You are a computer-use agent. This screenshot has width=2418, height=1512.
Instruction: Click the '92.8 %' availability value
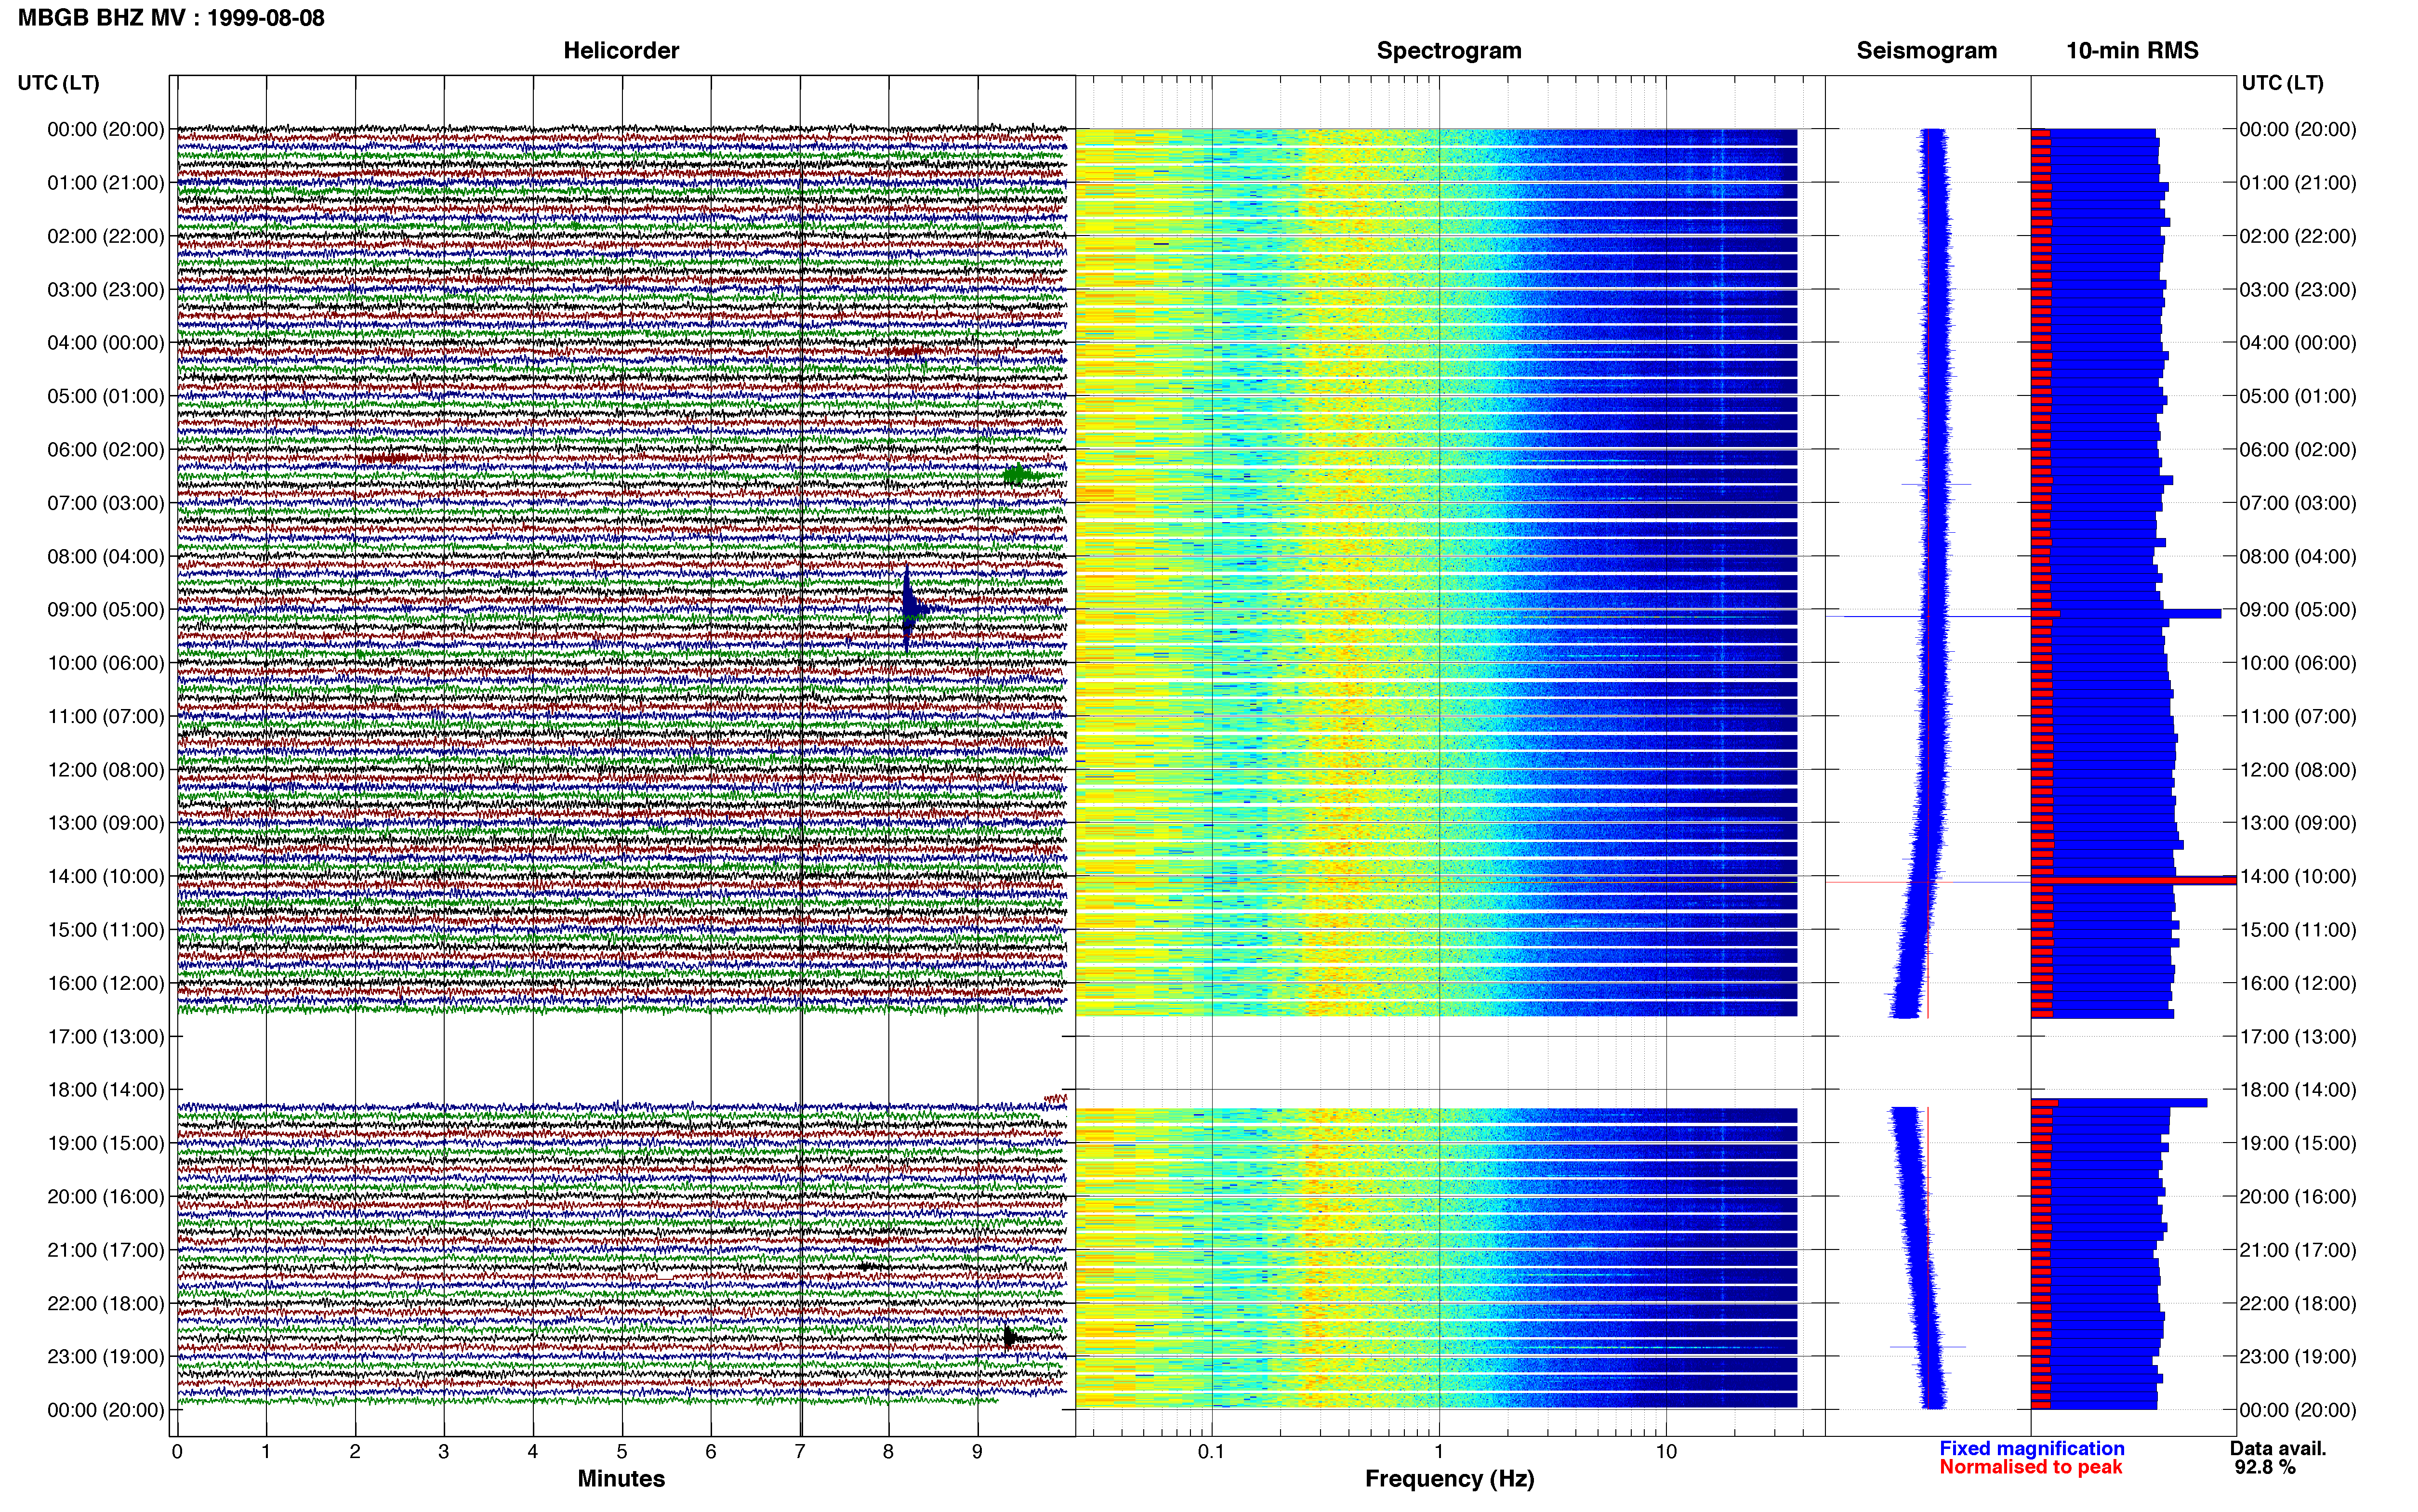coord(2265,1467)
